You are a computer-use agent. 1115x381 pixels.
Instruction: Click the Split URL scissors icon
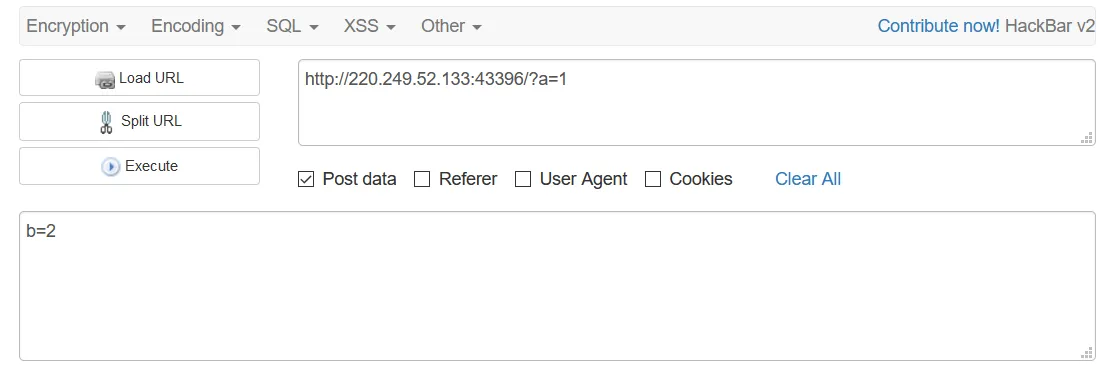click(107, 122)
